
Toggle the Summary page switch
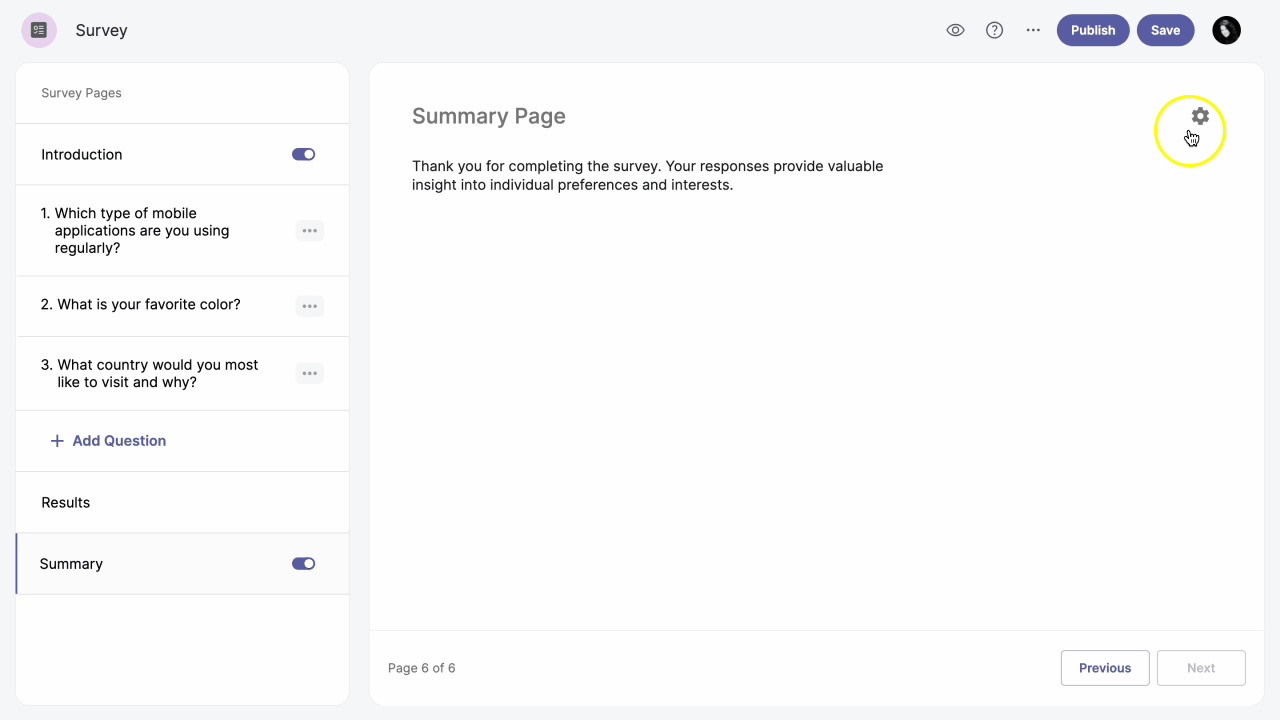[x=303, y=564]
